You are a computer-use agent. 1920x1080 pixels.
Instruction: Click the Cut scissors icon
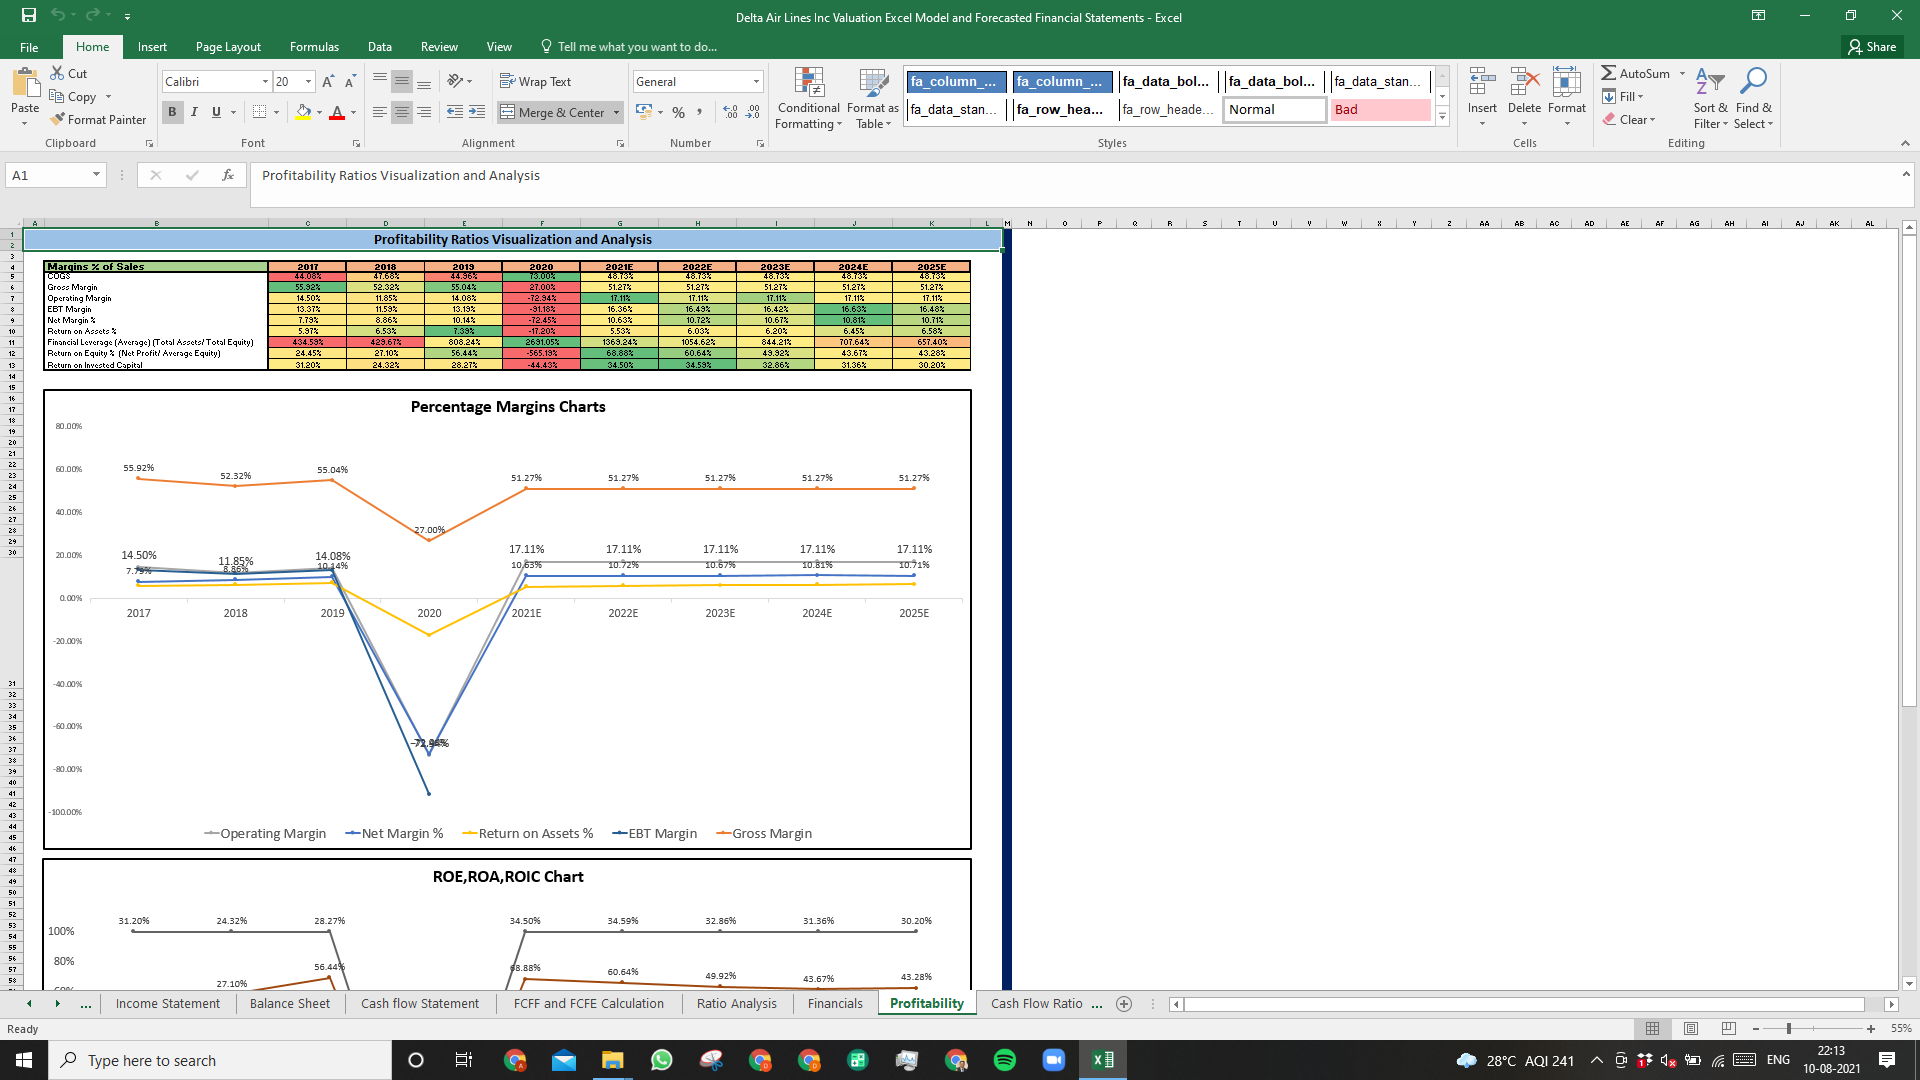[57, 73]
